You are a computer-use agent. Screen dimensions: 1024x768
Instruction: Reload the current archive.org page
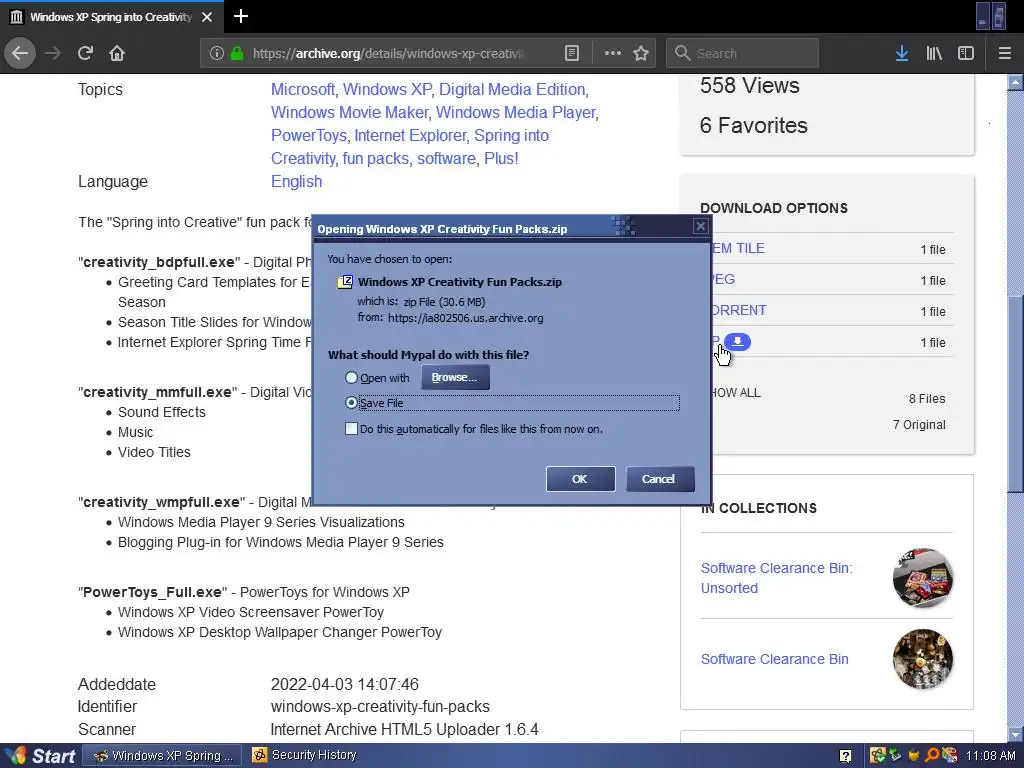85,53
